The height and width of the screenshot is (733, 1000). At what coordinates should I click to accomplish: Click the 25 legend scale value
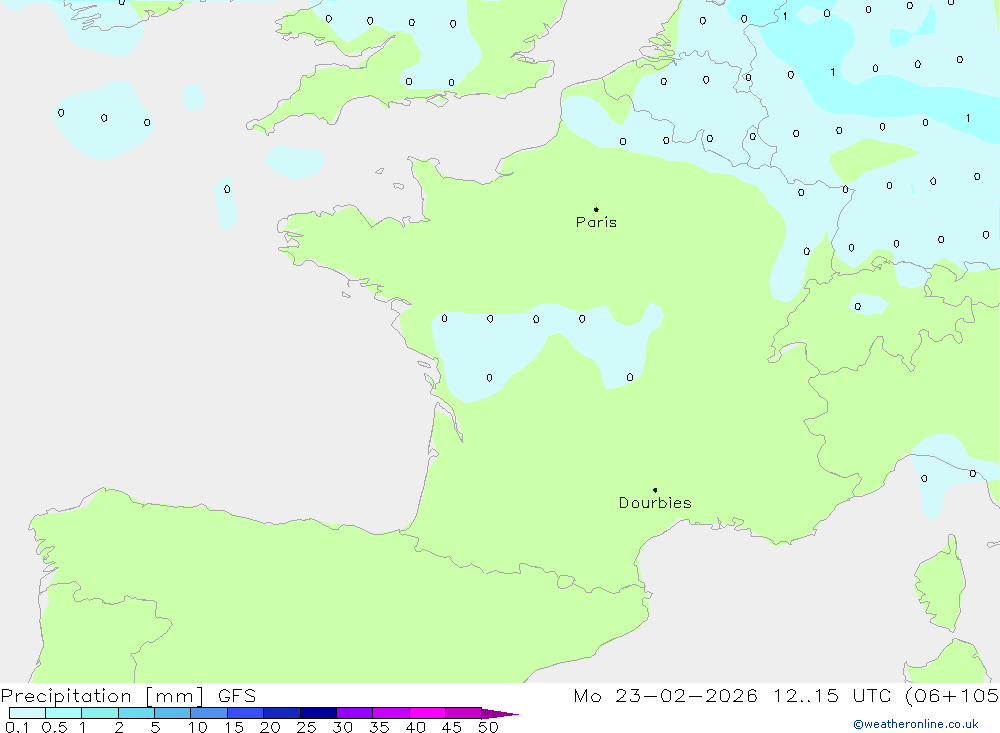point(306,727)
